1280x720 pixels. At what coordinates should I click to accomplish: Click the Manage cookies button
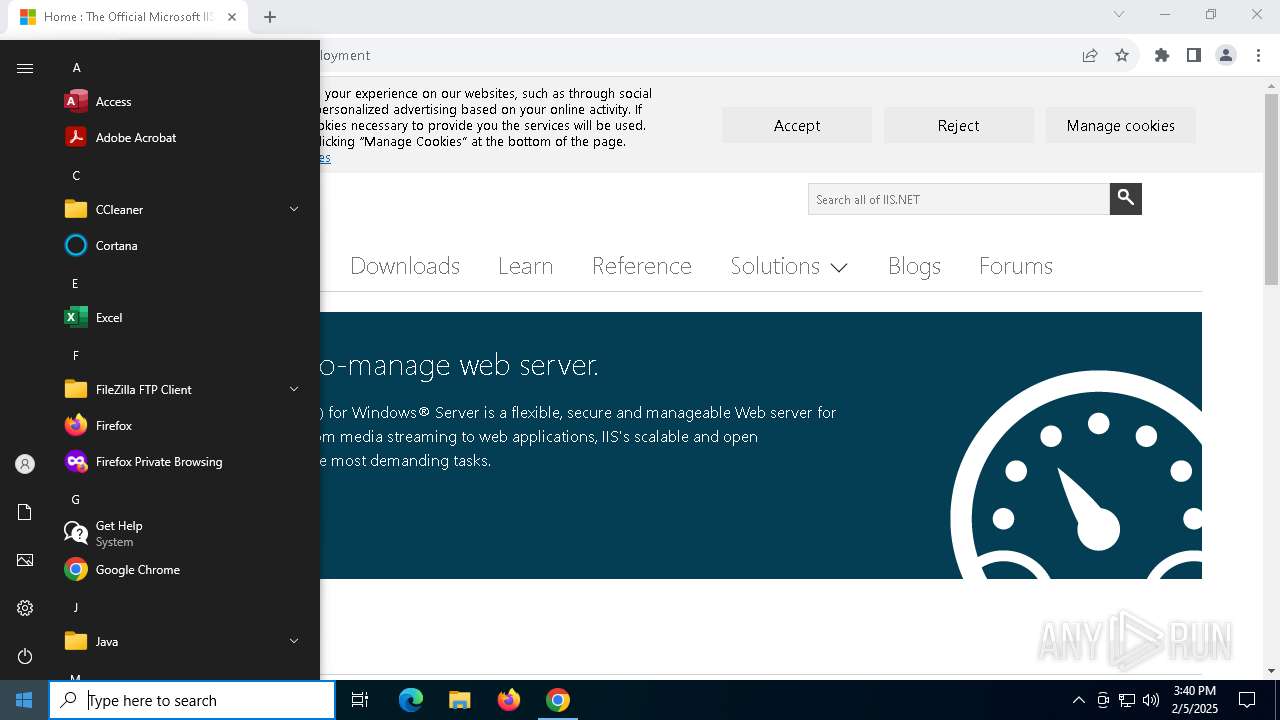click(1120, 125)
